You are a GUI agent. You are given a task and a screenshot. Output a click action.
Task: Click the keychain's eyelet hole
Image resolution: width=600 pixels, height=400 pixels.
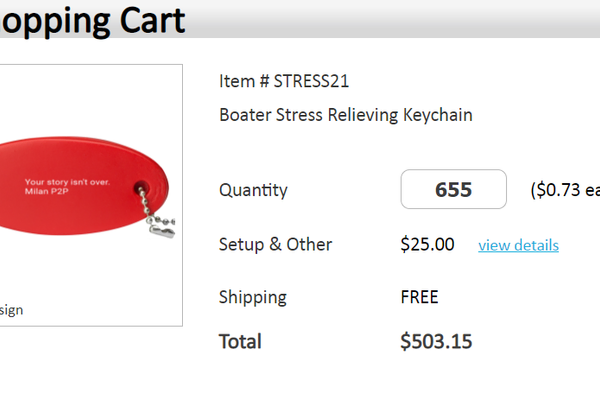(137, 186)
